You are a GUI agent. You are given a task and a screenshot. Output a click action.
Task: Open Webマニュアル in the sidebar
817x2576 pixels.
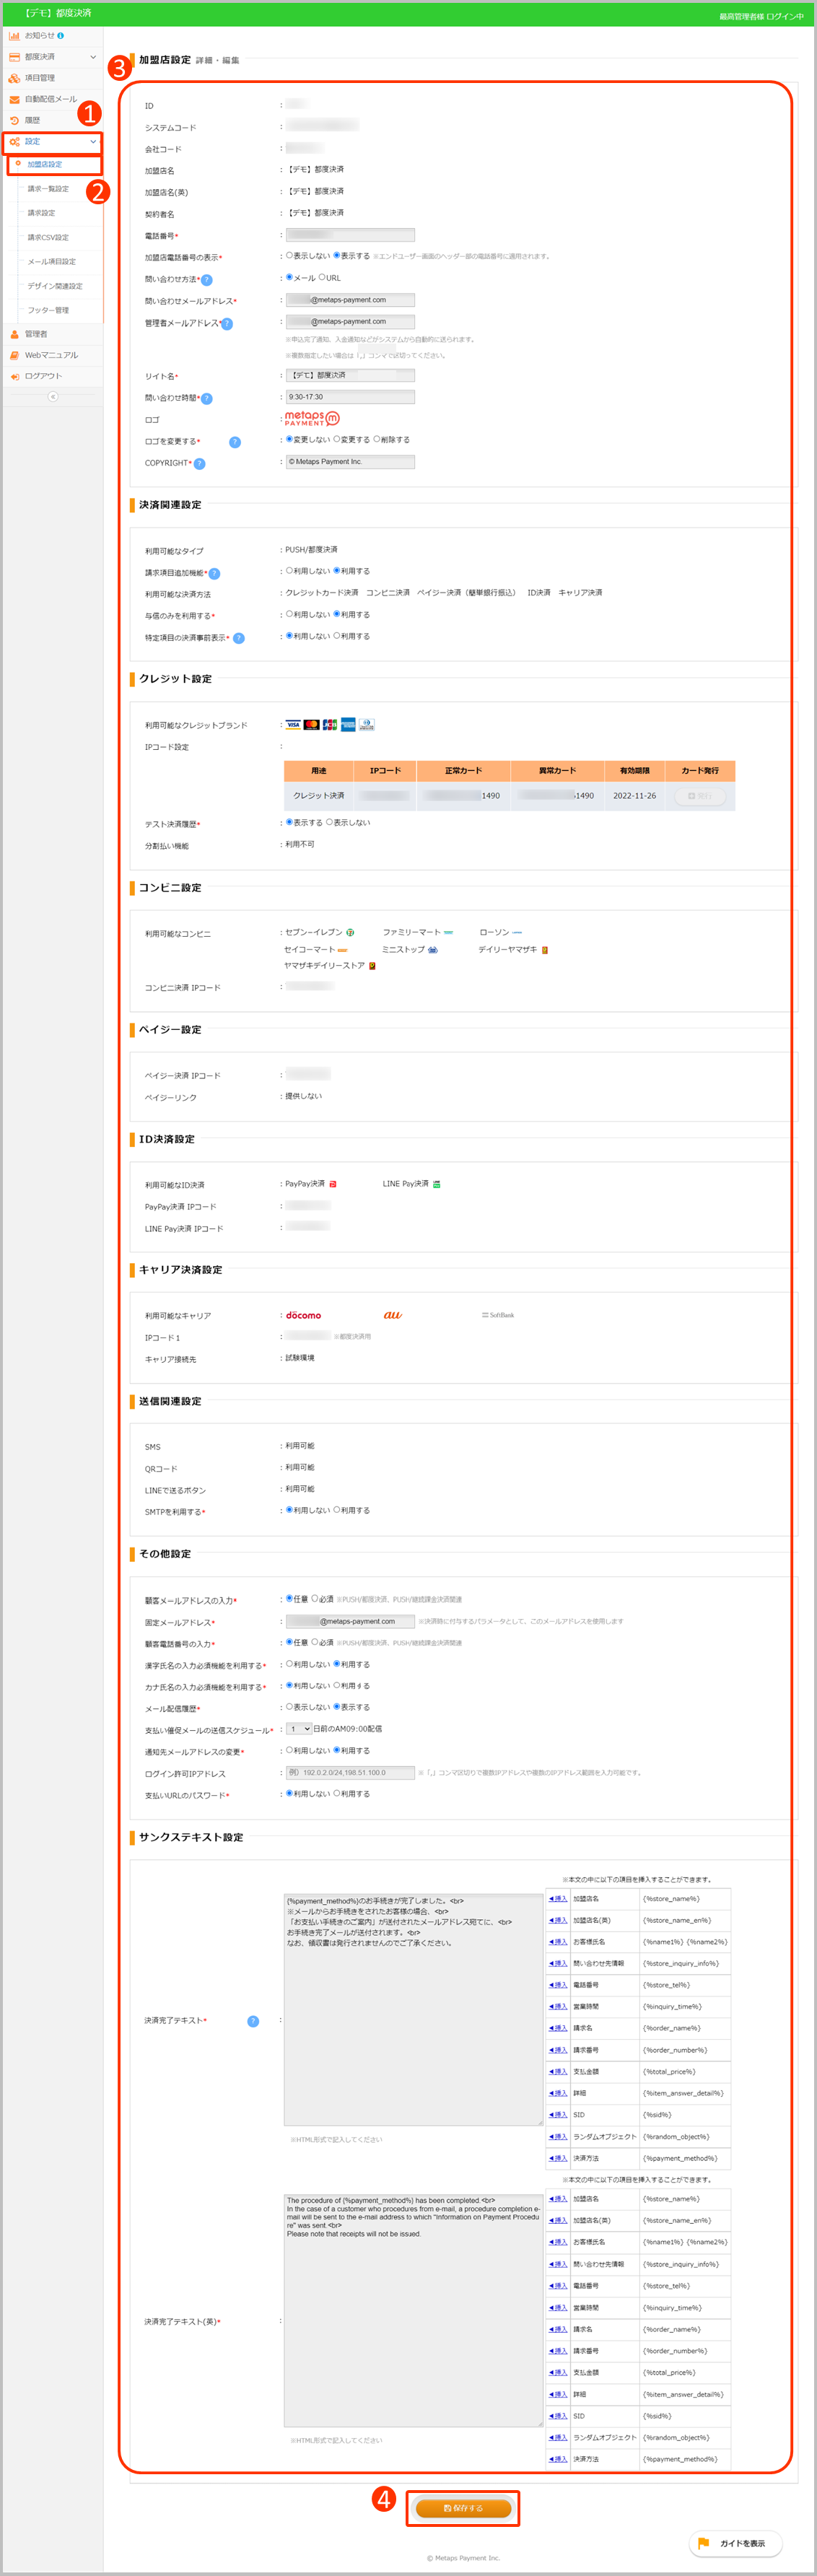(51, 355)
